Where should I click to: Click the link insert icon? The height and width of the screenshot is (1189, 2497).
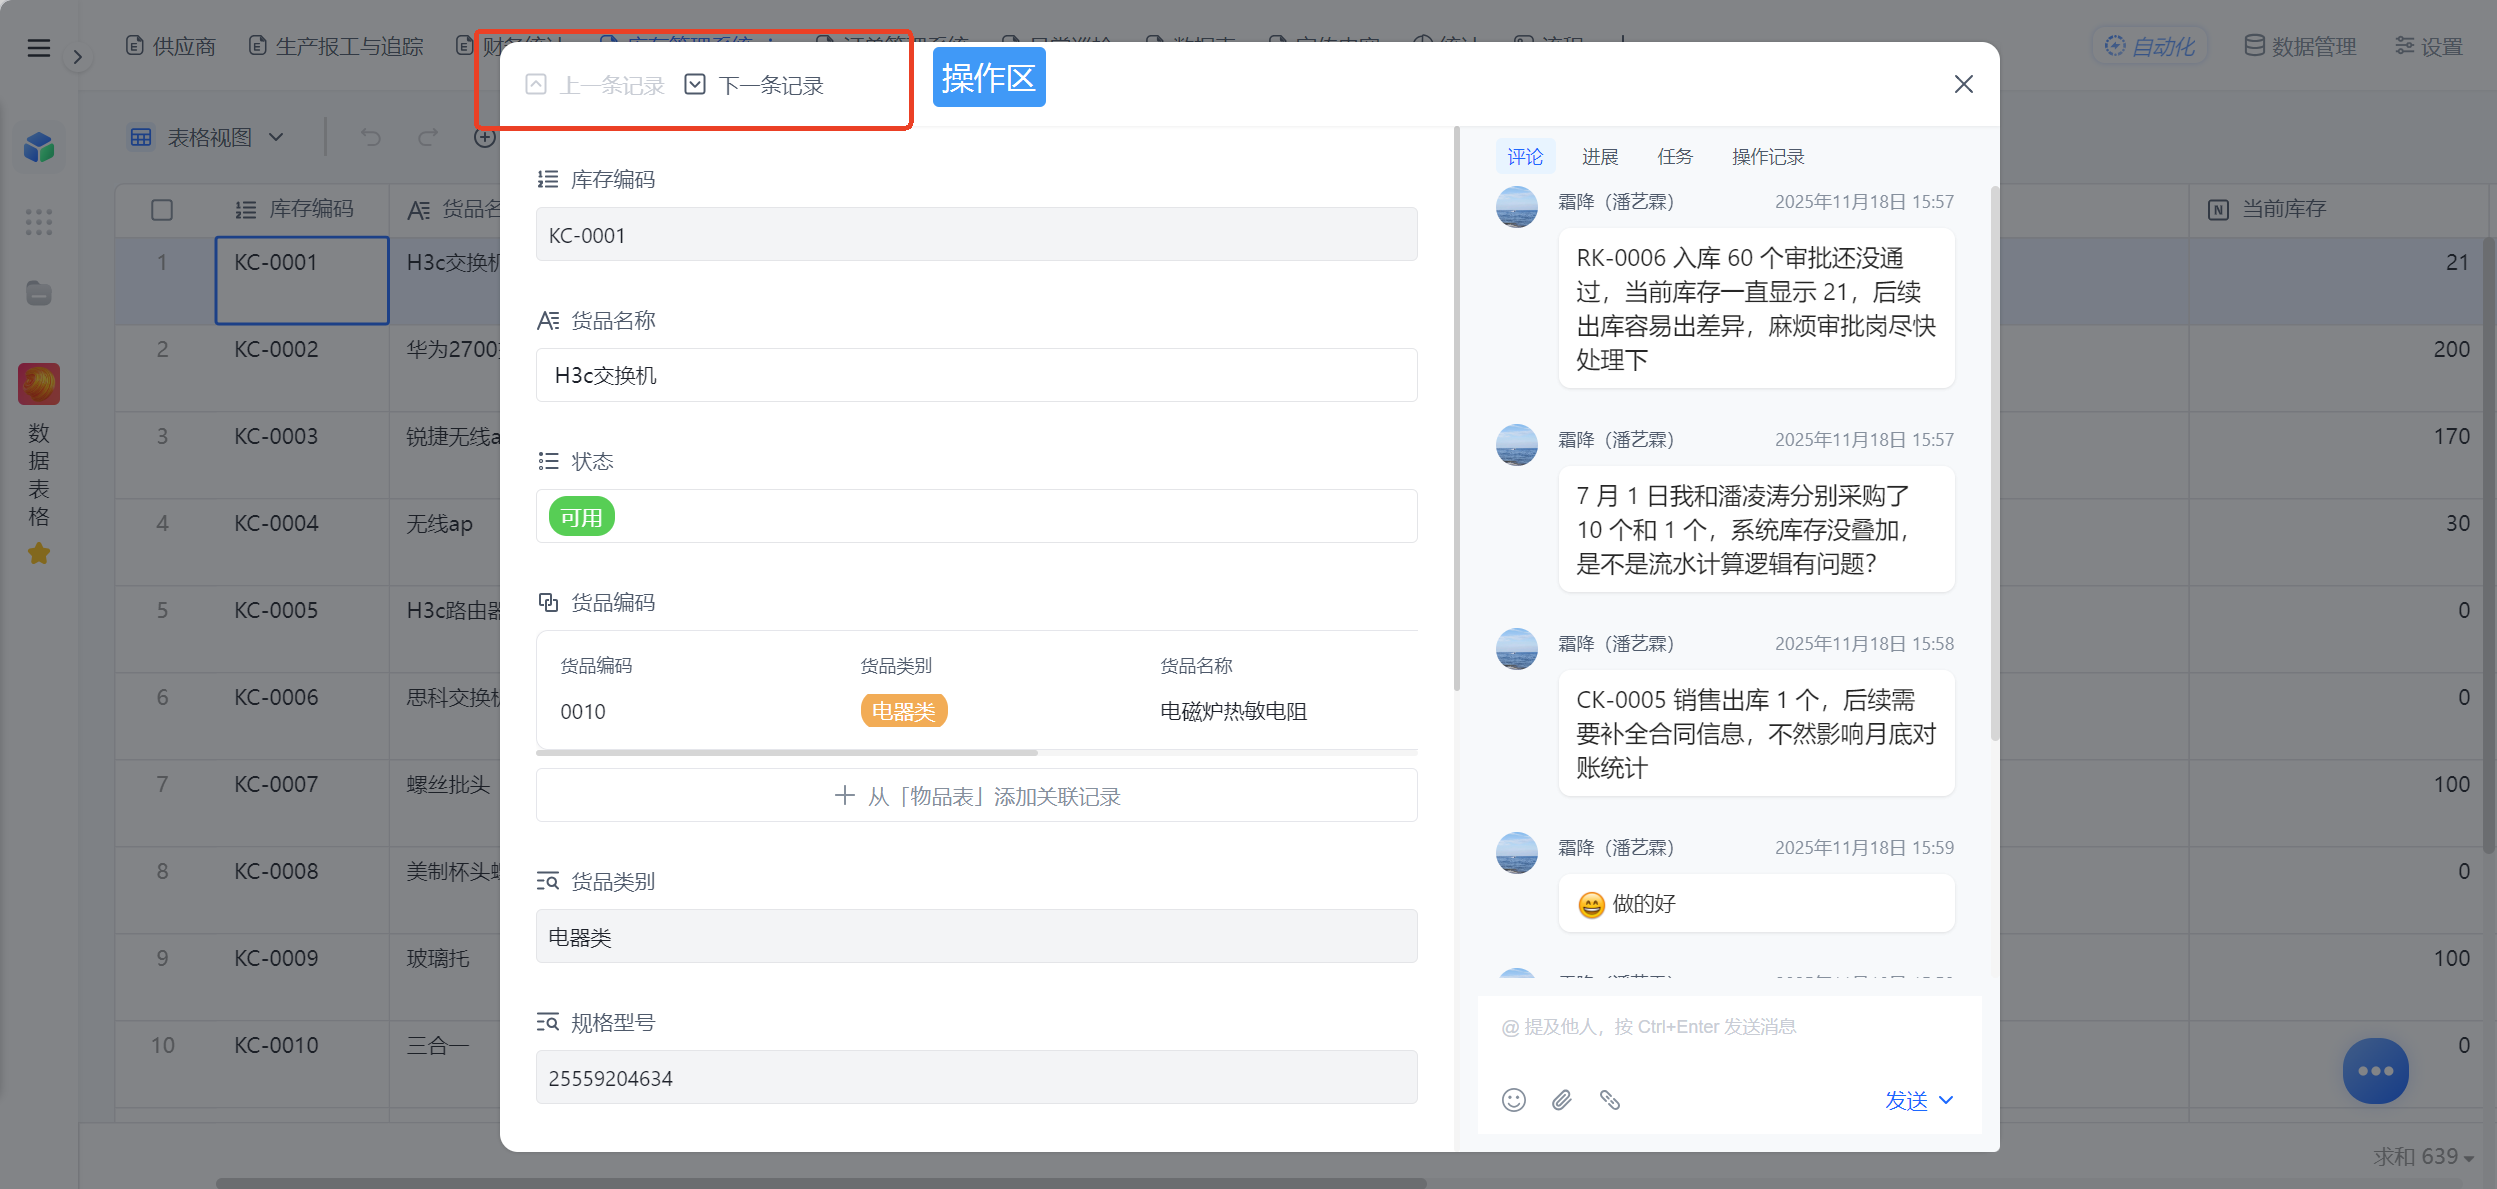(1609, 1100)
